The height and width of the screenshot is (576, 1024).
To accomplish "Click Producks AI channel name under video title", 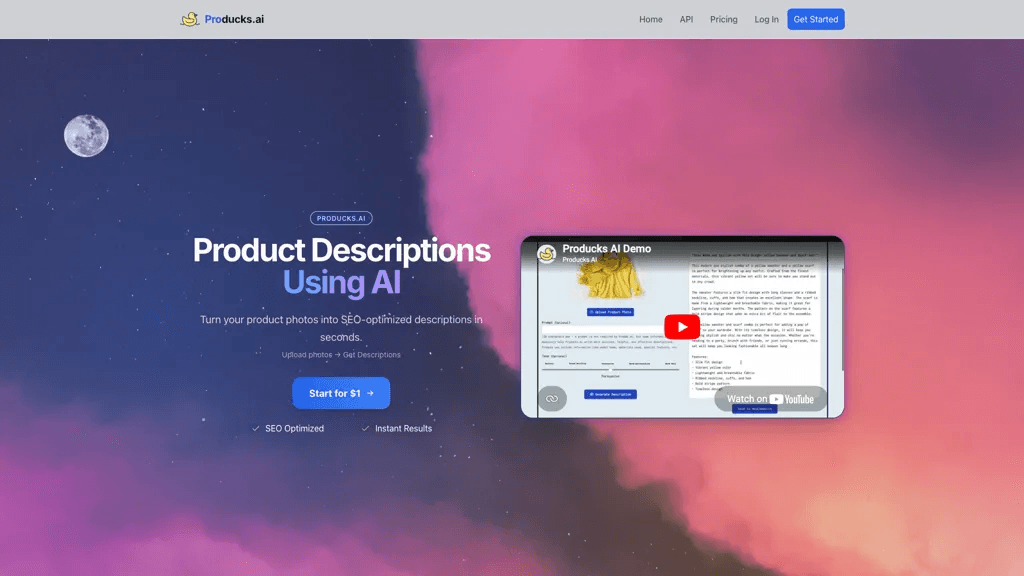I will click(580, 260).
